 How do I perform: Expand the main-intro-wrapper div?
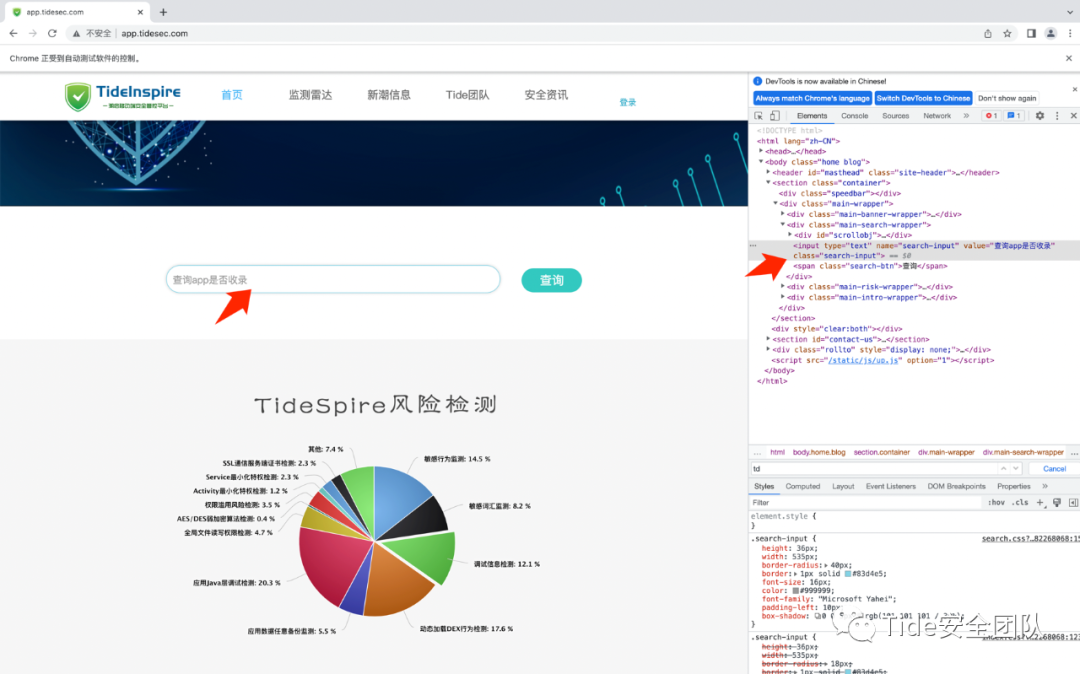(783, 297)
